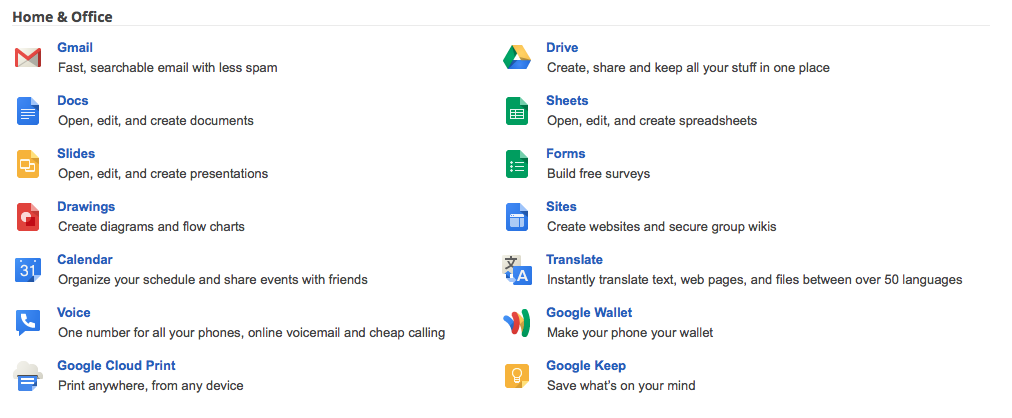Screen dimensions: 1012x418
Task: Select the colorful Google Wallet icon
Action: pos(517,323)
